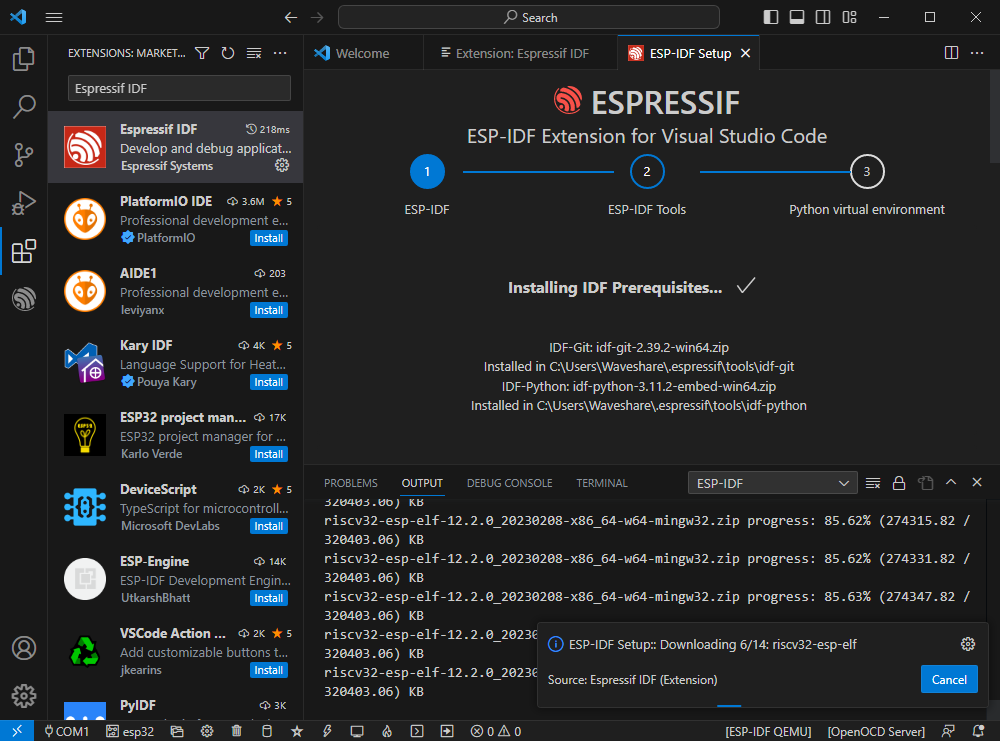Install the PlatformIO IDE extension
Screen dimensions: 1000x741
[268, 238]
